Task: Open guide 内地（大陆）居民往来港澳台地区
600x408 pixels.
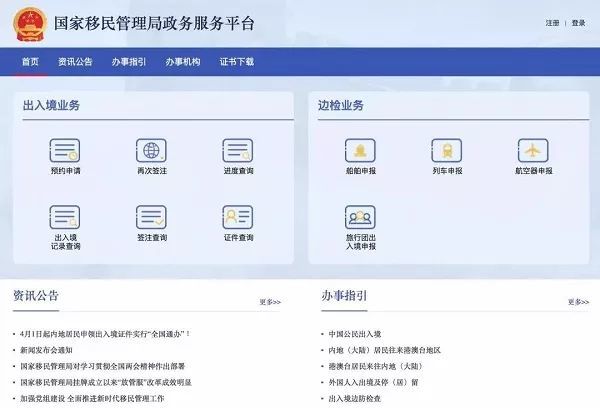Action: (385, 350)
